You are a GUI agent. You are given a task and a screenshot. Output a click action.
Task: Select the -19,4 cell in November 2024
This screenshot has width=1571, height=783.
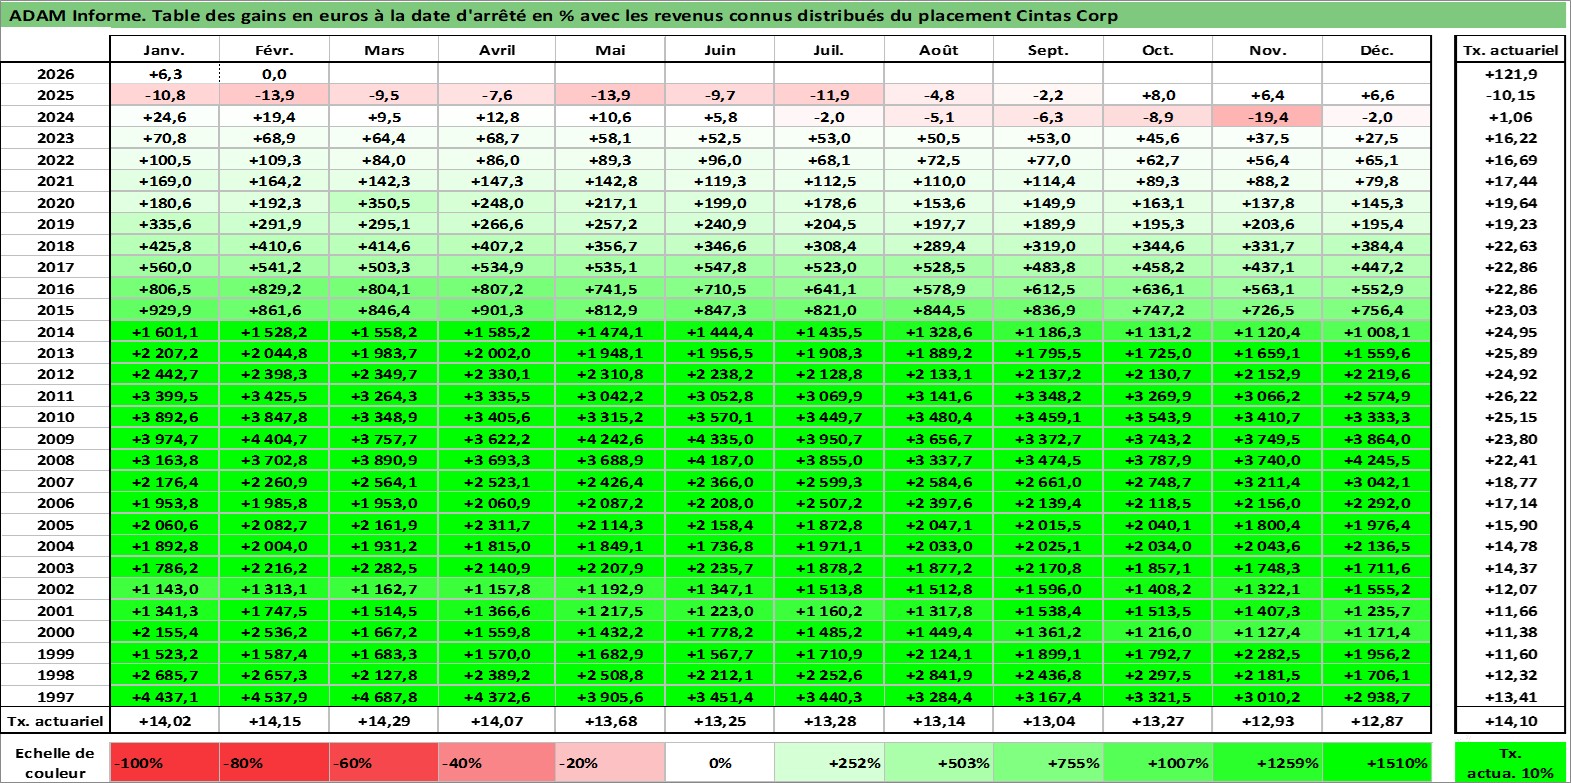(1268, 117)
